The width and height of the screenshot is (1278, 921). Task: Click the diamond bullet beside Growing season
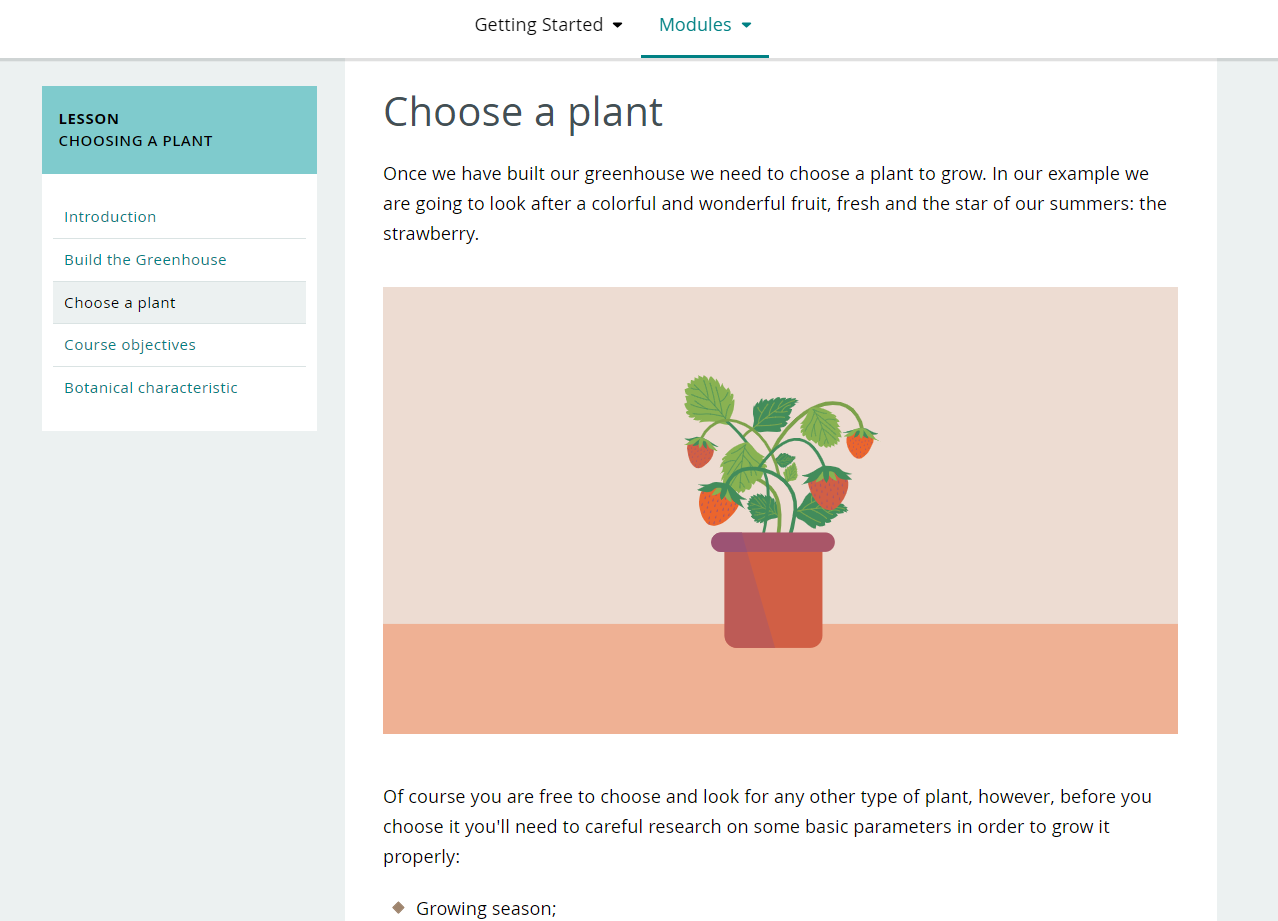[x=398, y=906]
